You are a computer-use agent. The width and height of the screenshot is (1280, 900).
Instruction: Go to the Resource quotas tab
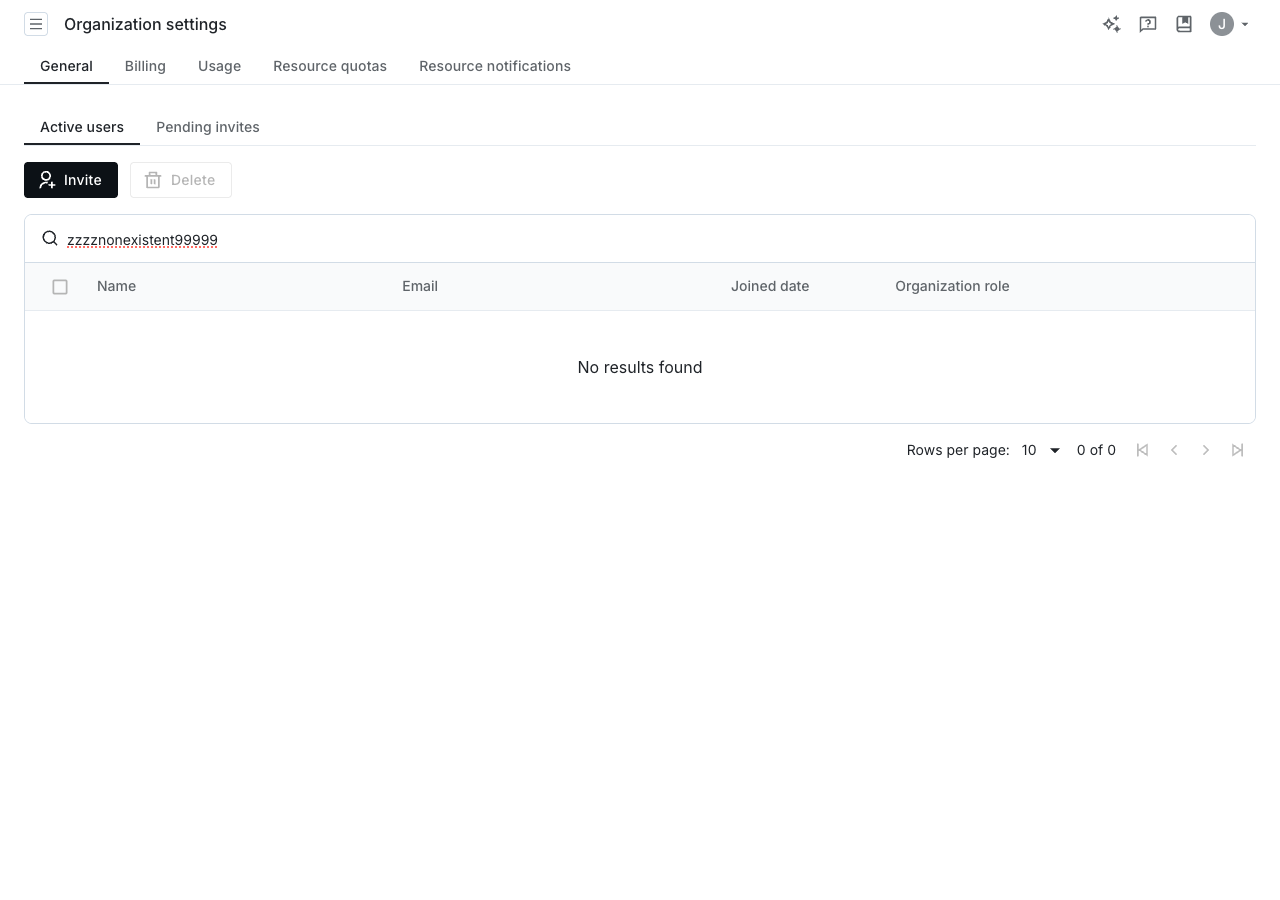click(x=330, y=66)
